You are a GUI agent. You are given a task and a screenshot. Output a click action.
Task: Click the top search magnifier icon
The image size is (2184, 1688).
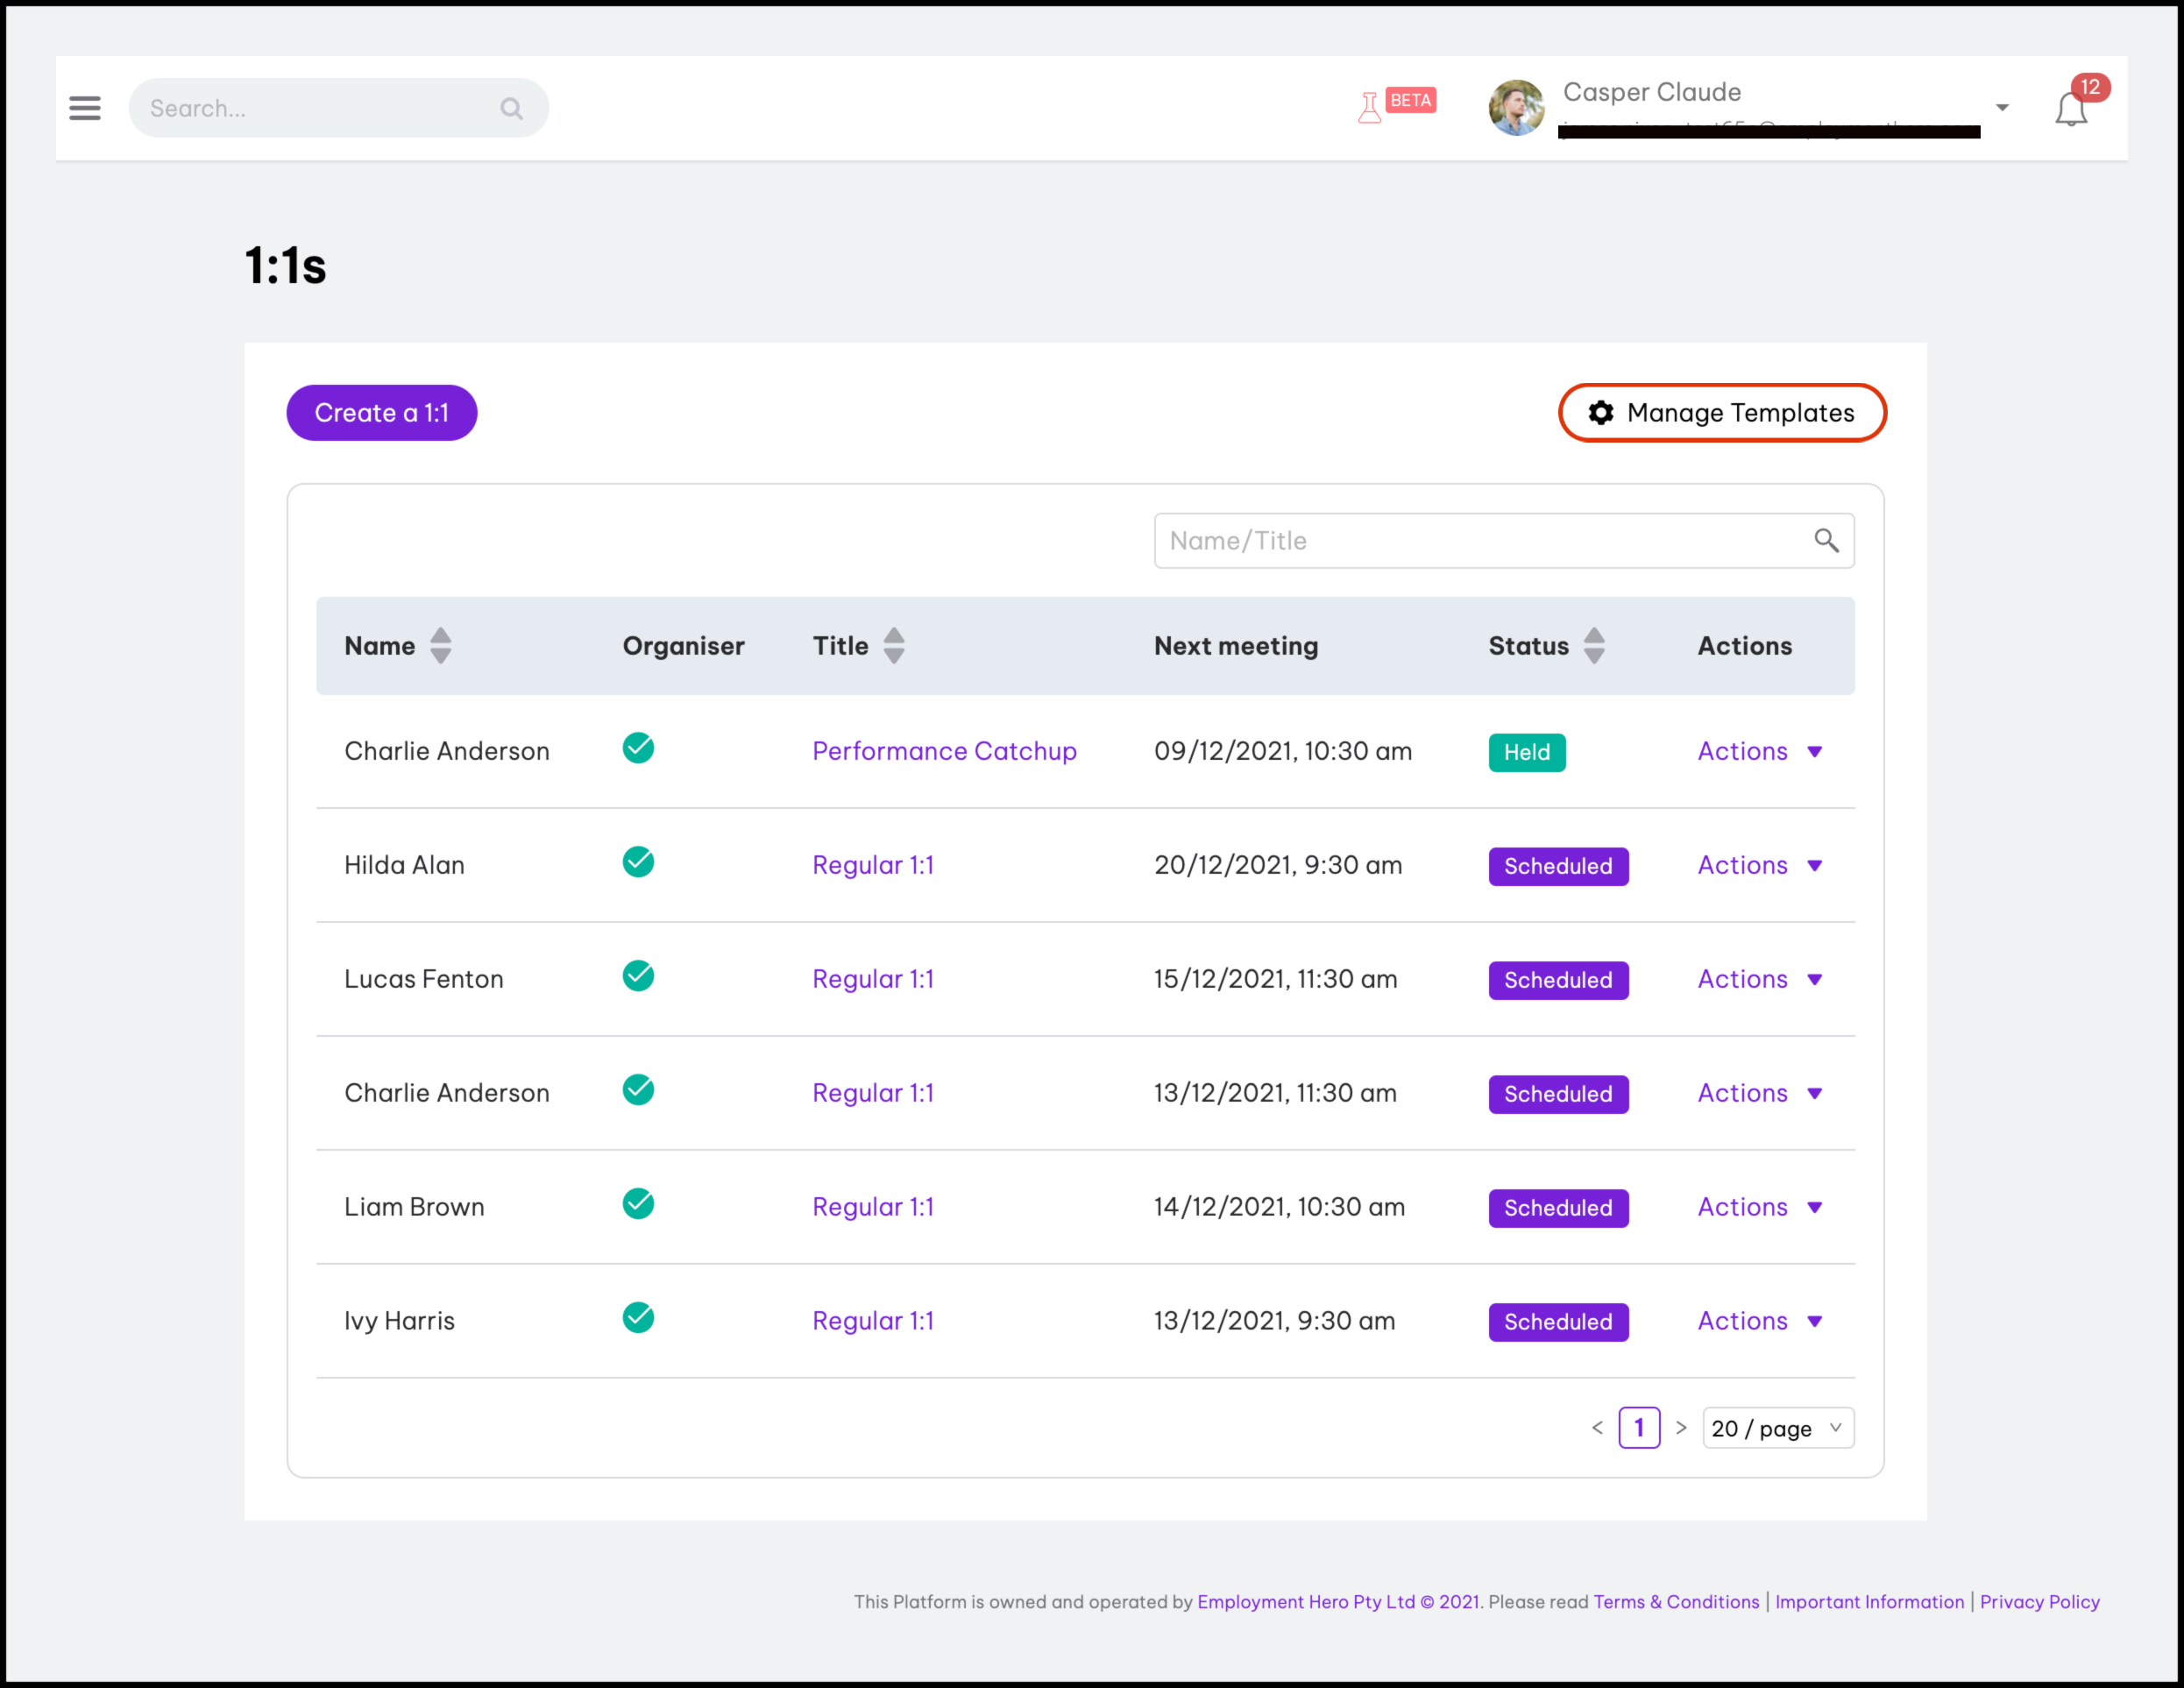point(511,108)
